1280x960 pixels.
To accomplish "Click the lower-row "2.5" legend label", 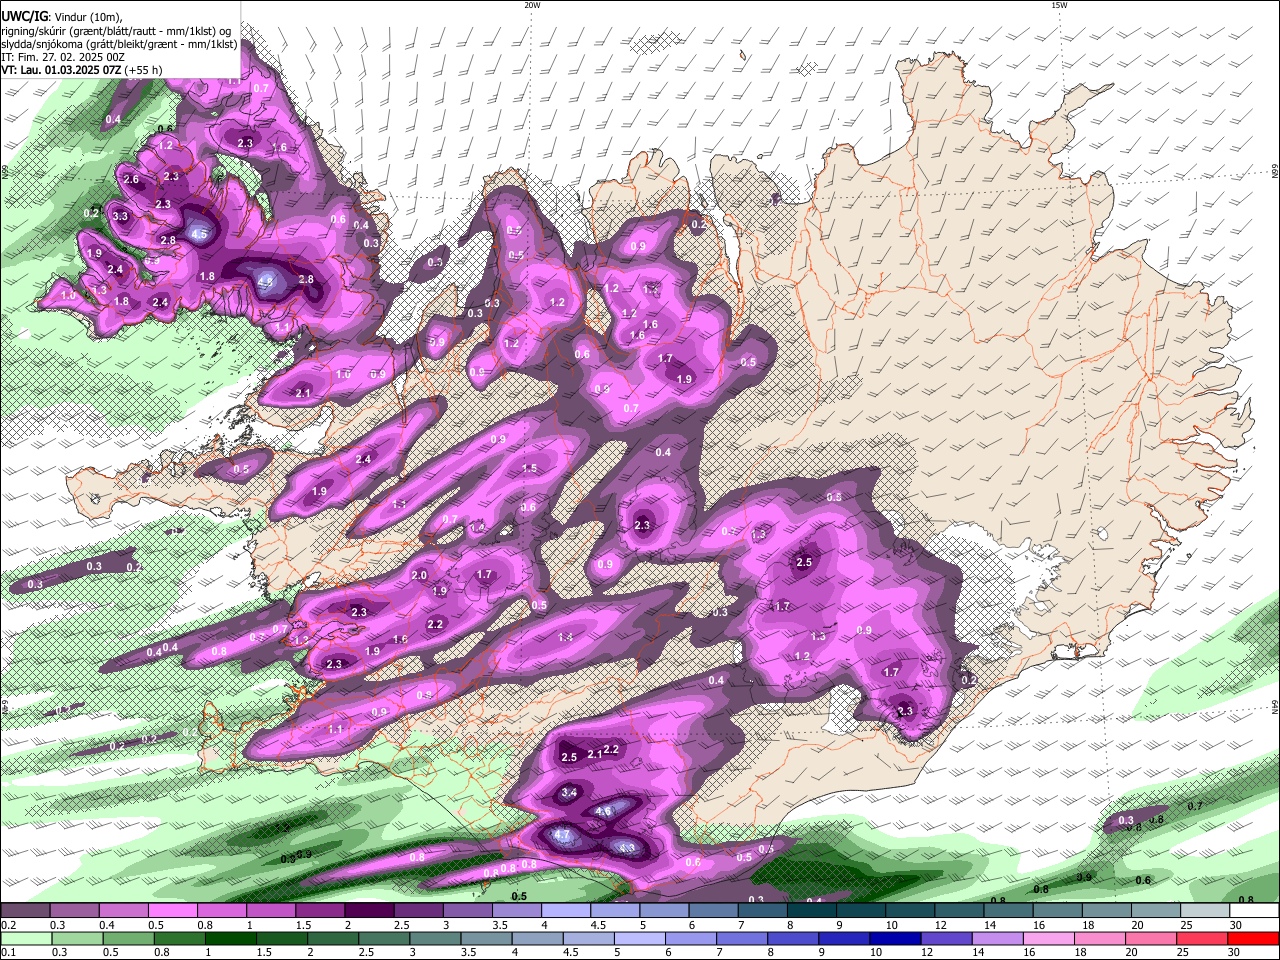I will pos(366,952).
